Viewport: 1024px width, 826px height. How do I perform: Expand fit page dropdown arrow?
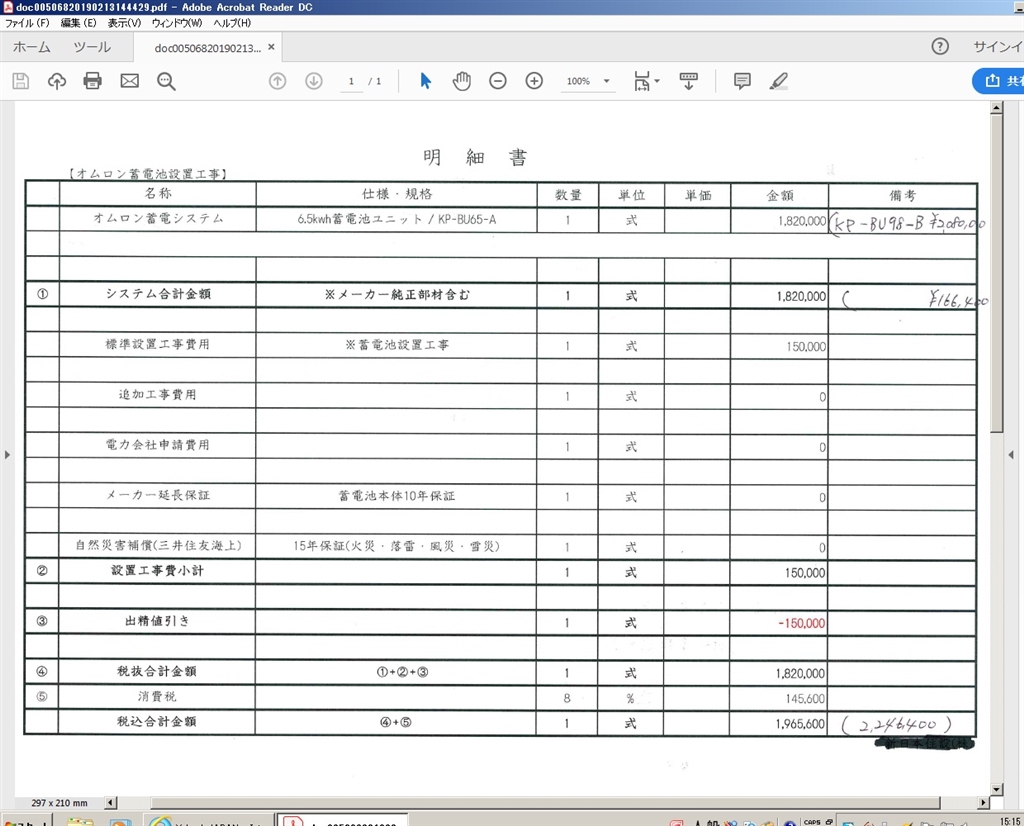point(657,81)
